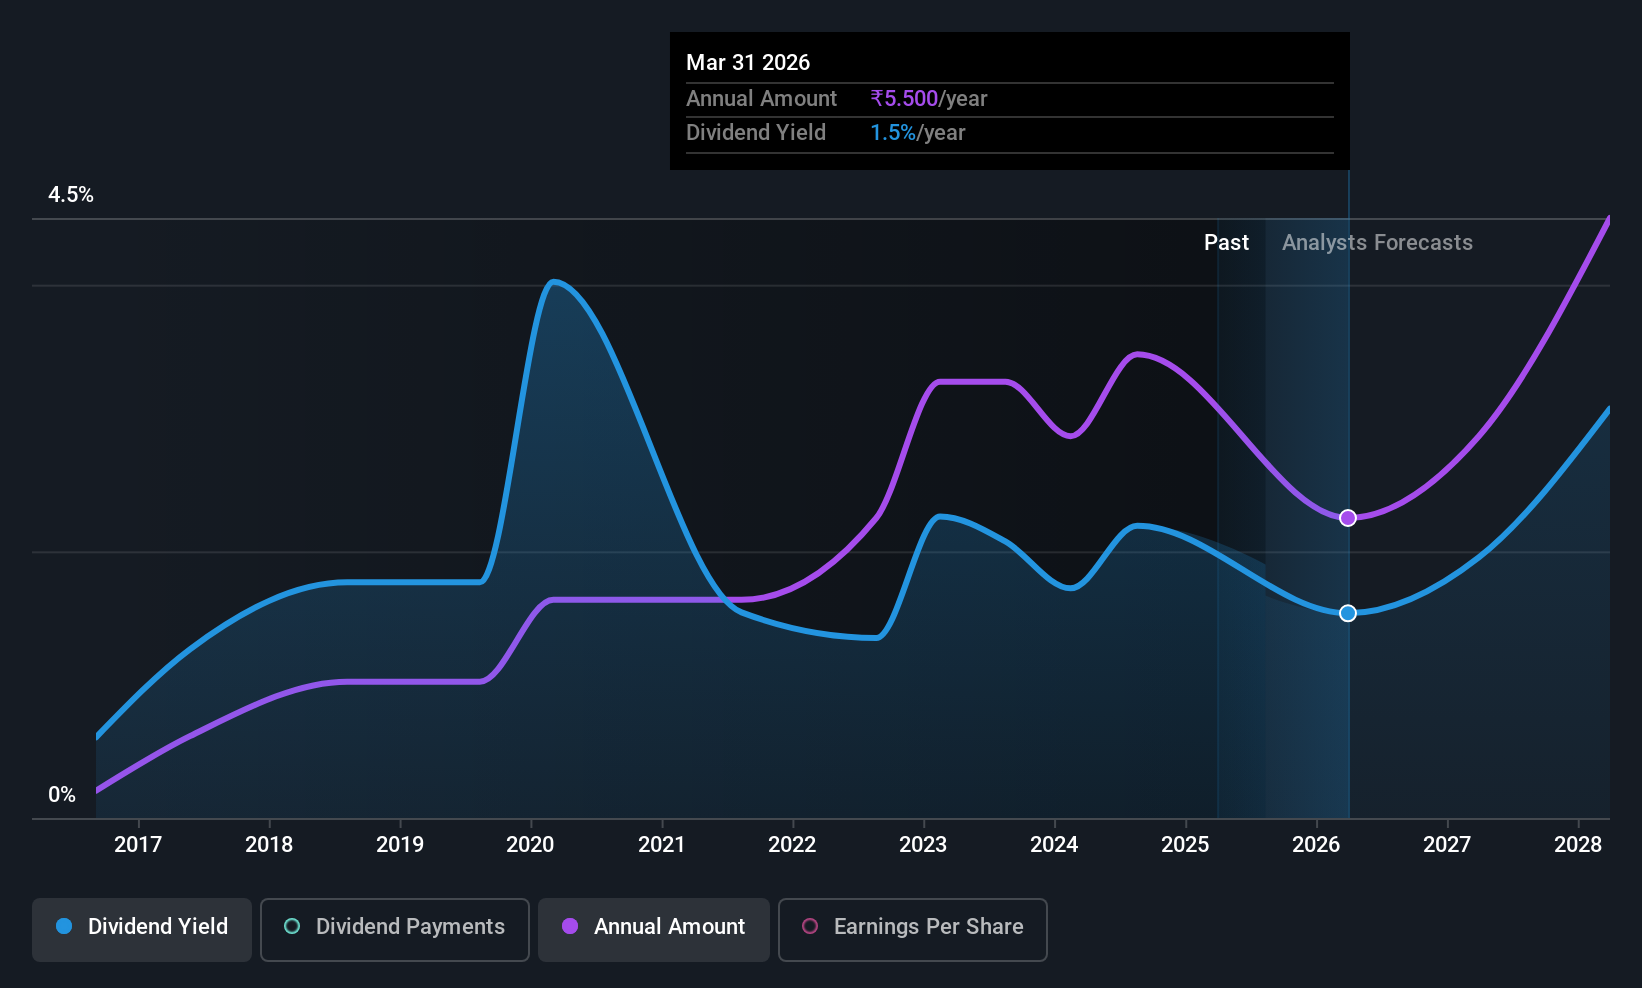
Task: Click the 2023 year label
Action: (x=923, y=844)
